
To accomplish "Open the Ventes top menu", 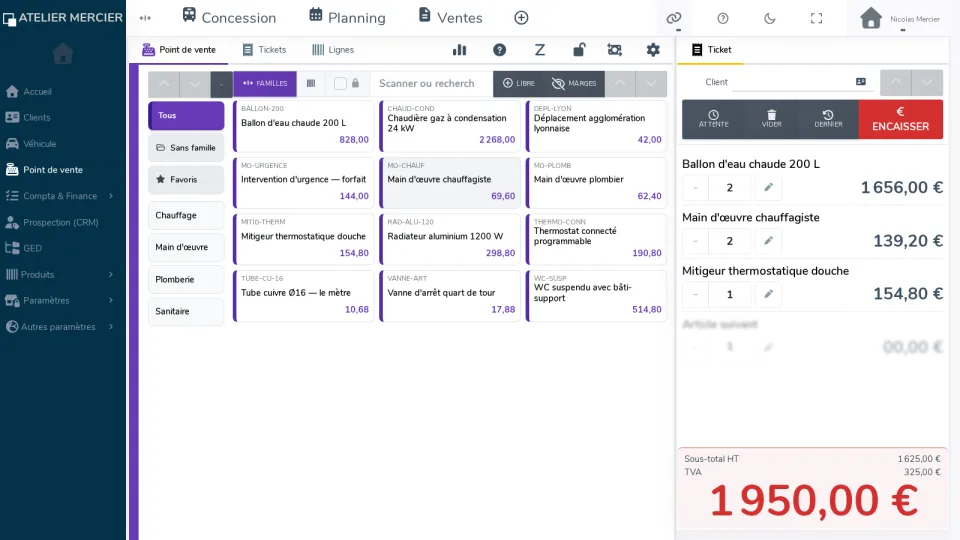I will [451, 18].
